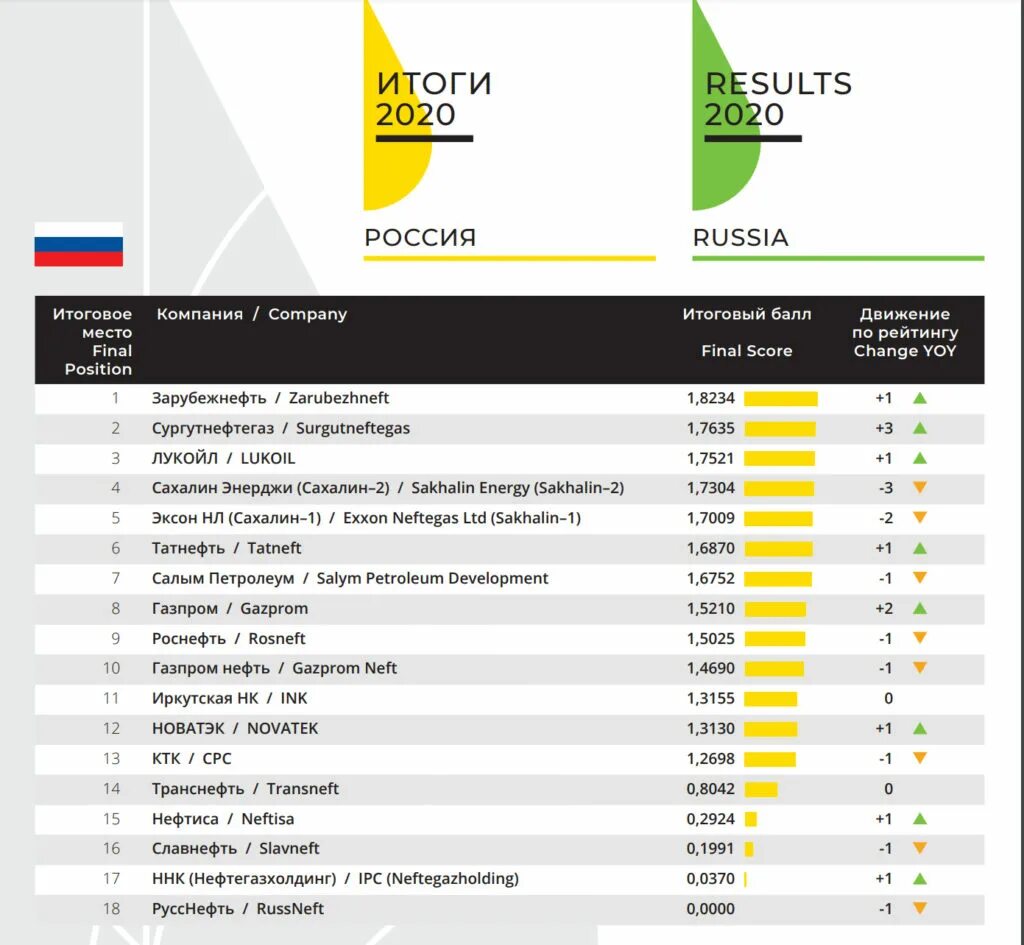This screenshot has height=945, width=1024.
Task: Click the change value 0 in Transneft row
Action: click(888, 788)
